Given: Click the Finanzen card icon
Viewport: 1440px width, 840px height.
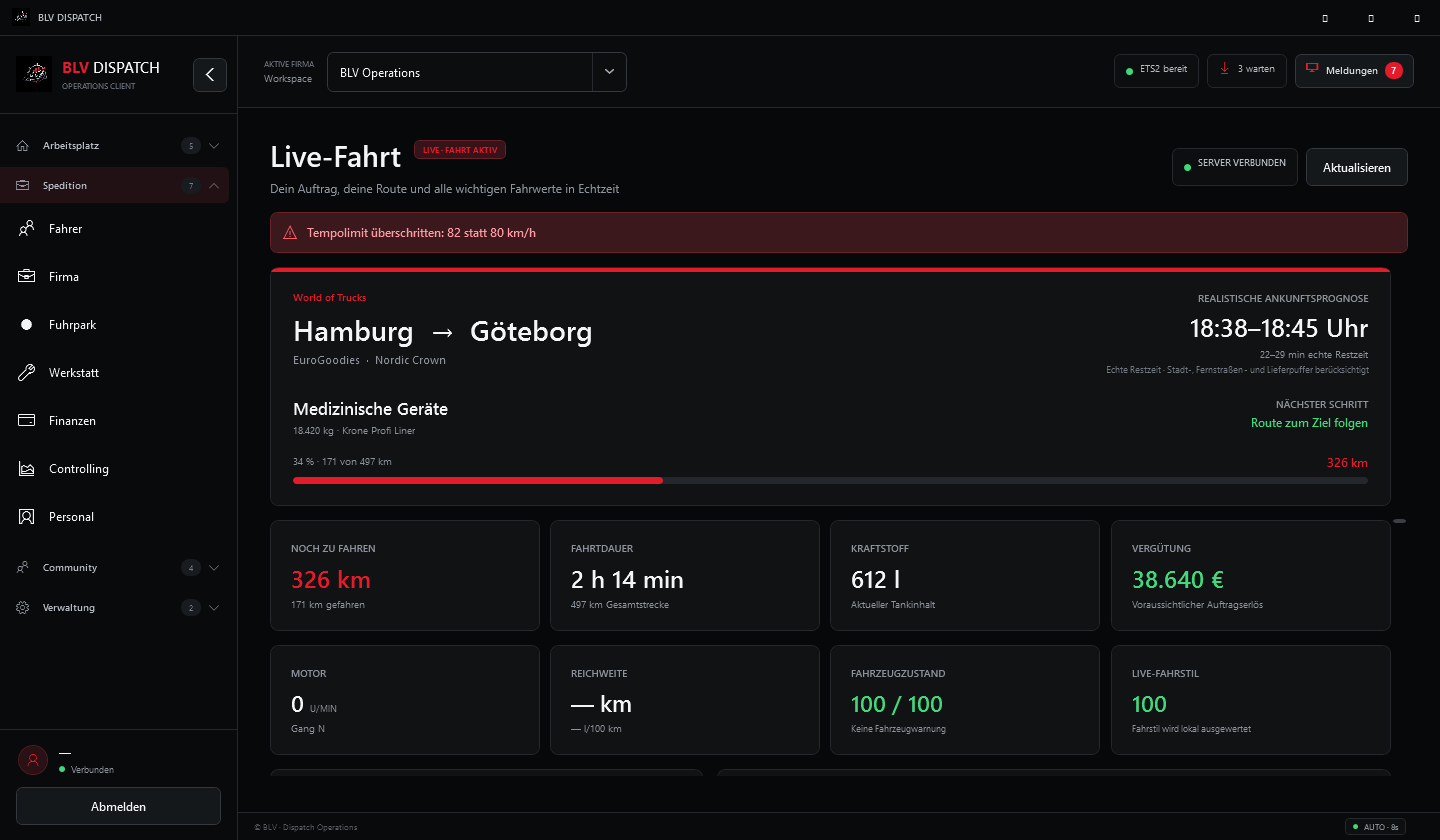Looking at the screenshot, I should [x=27, y=421].
